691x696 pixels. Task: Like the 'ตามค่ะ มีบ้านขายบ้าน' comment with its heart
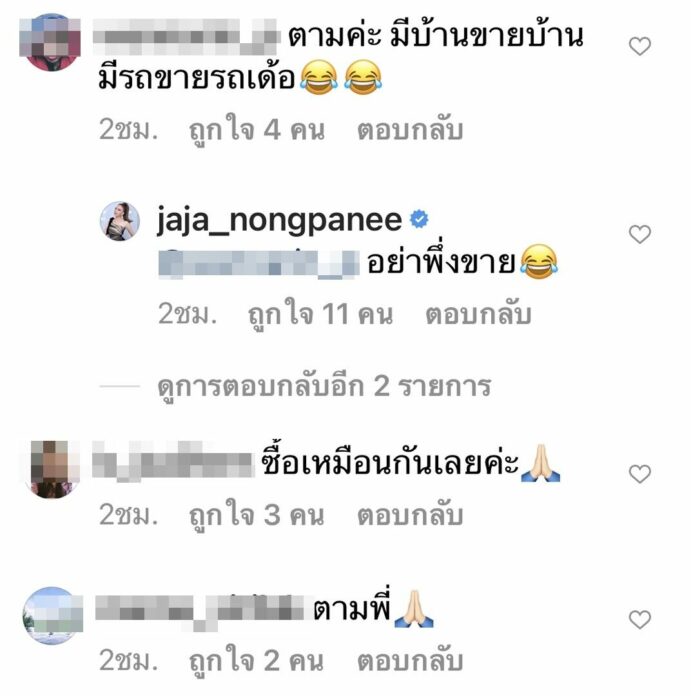click(640, 46)
